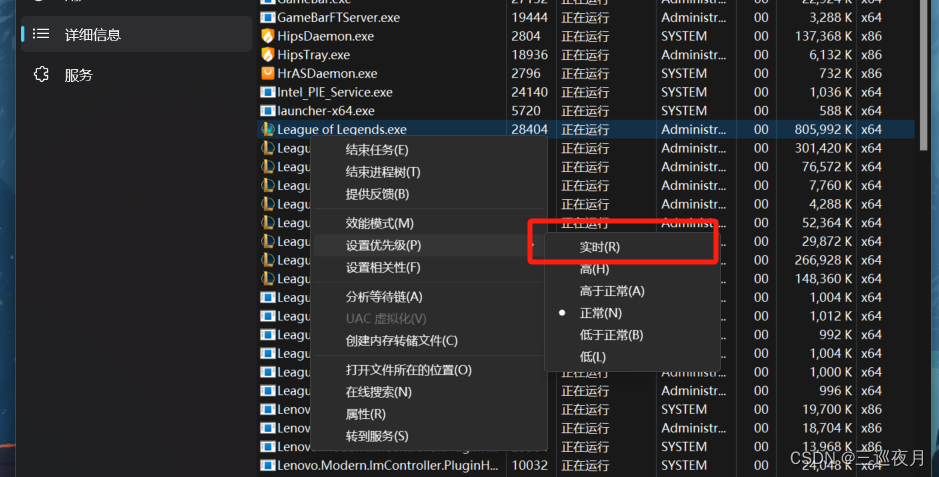Click PID 28404 cell
Image resolution: width=939 pixels, height=477 pixels.
point(529,129)
